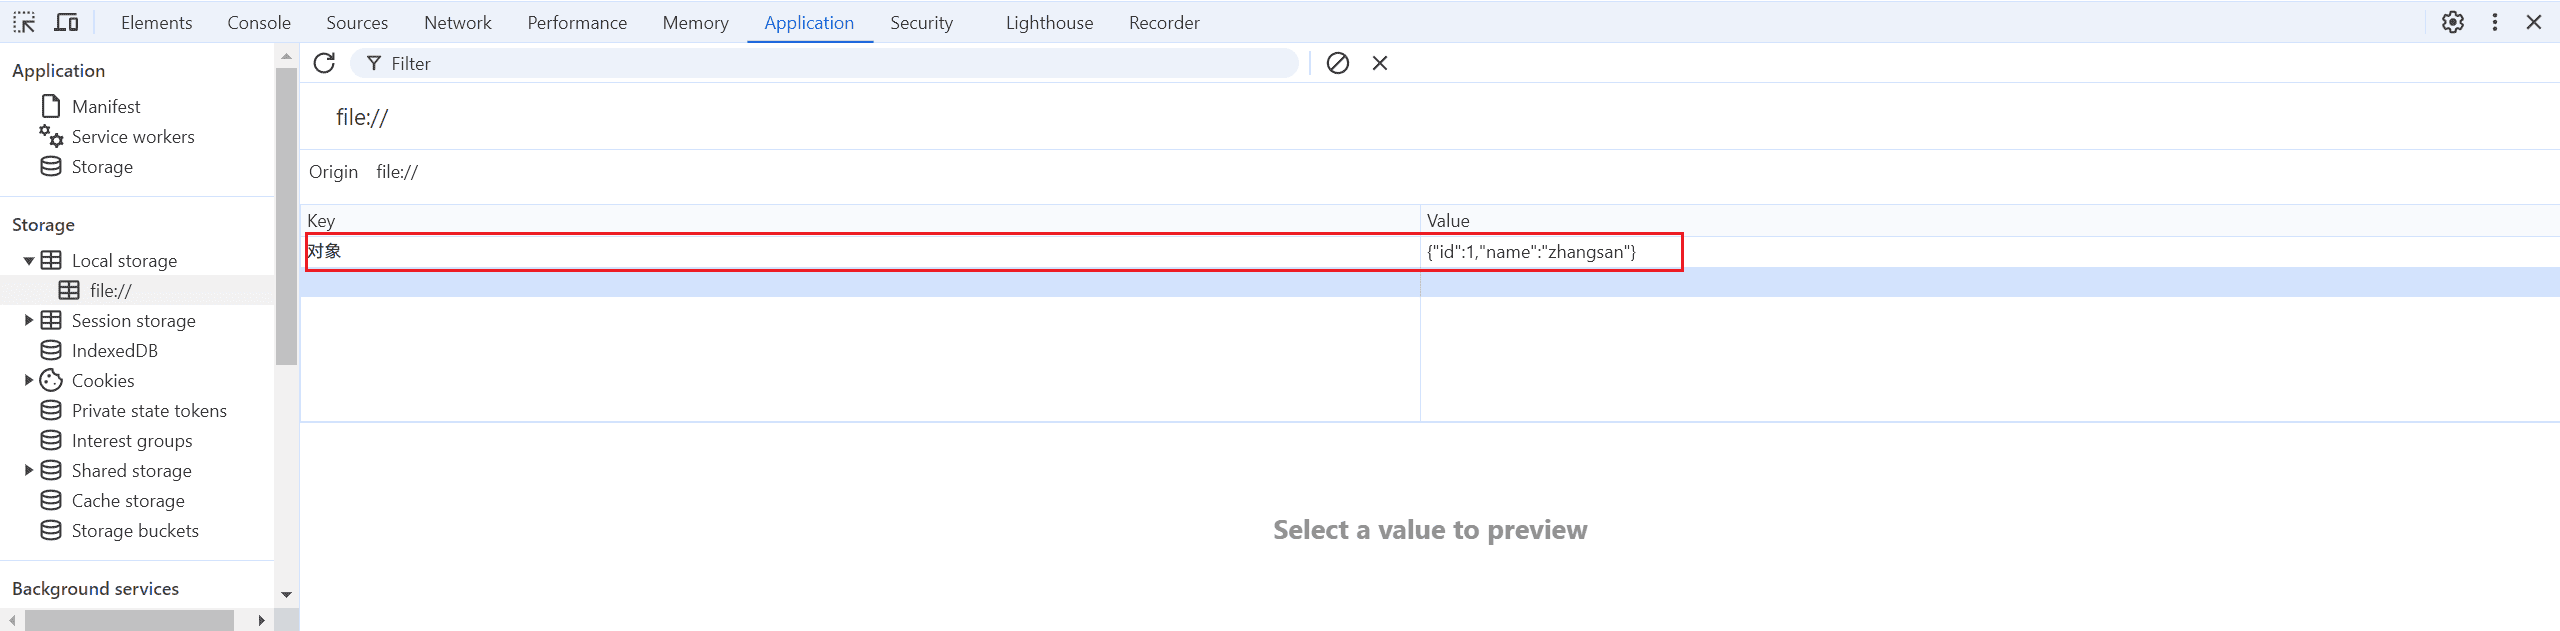Click the sidebar horizontal scrollbar thumb
The image size is (2560, 631).
[130, 620]
